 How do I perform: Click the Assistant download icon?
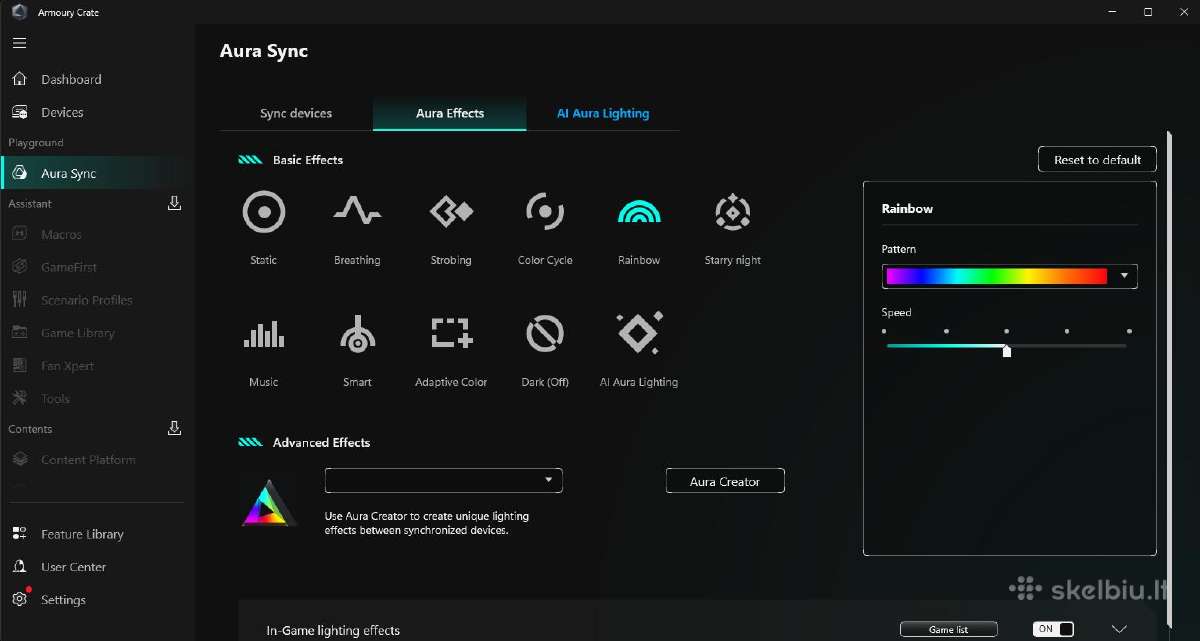pyautogui.click(x=174, y=203)
